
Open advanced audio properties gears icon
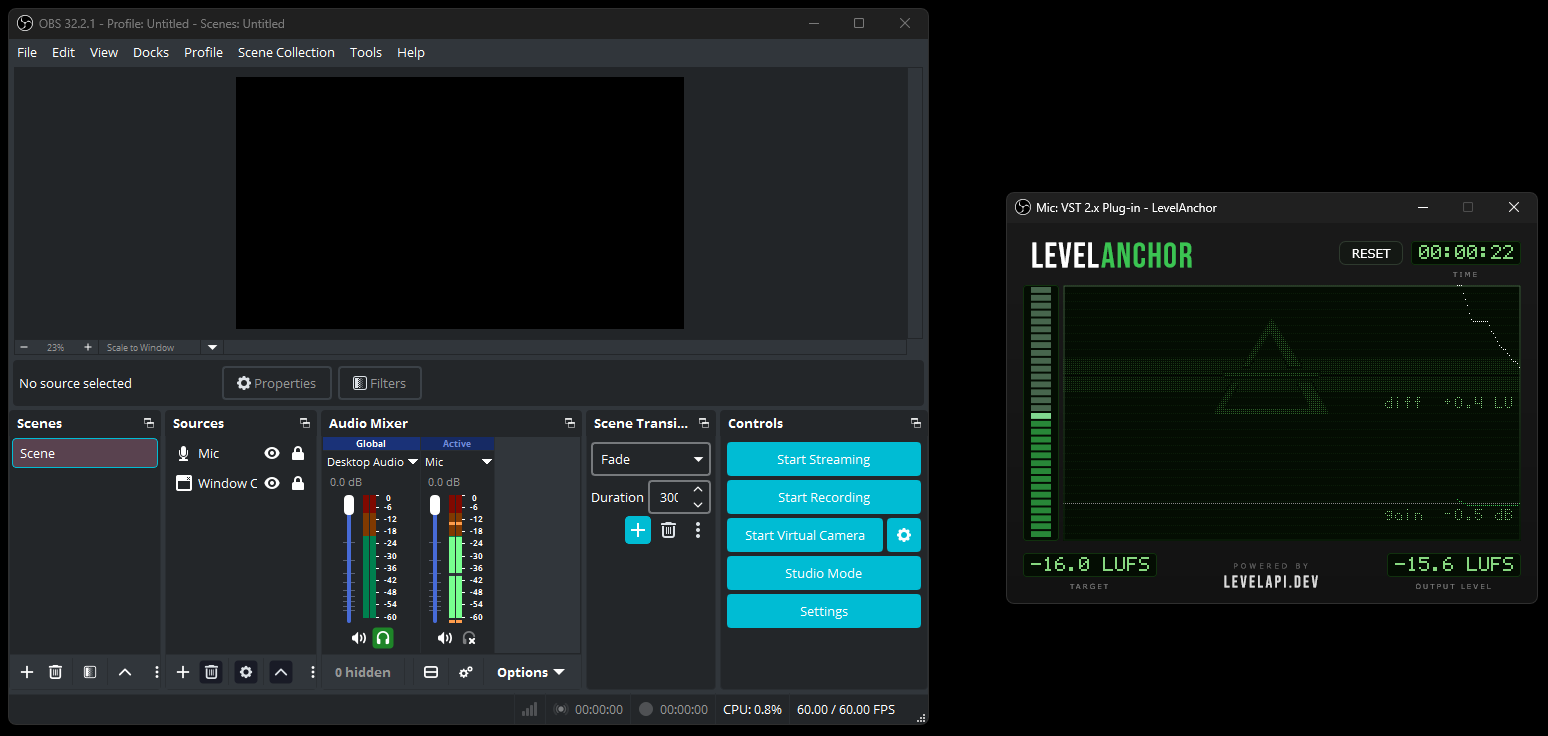point(466,672)
